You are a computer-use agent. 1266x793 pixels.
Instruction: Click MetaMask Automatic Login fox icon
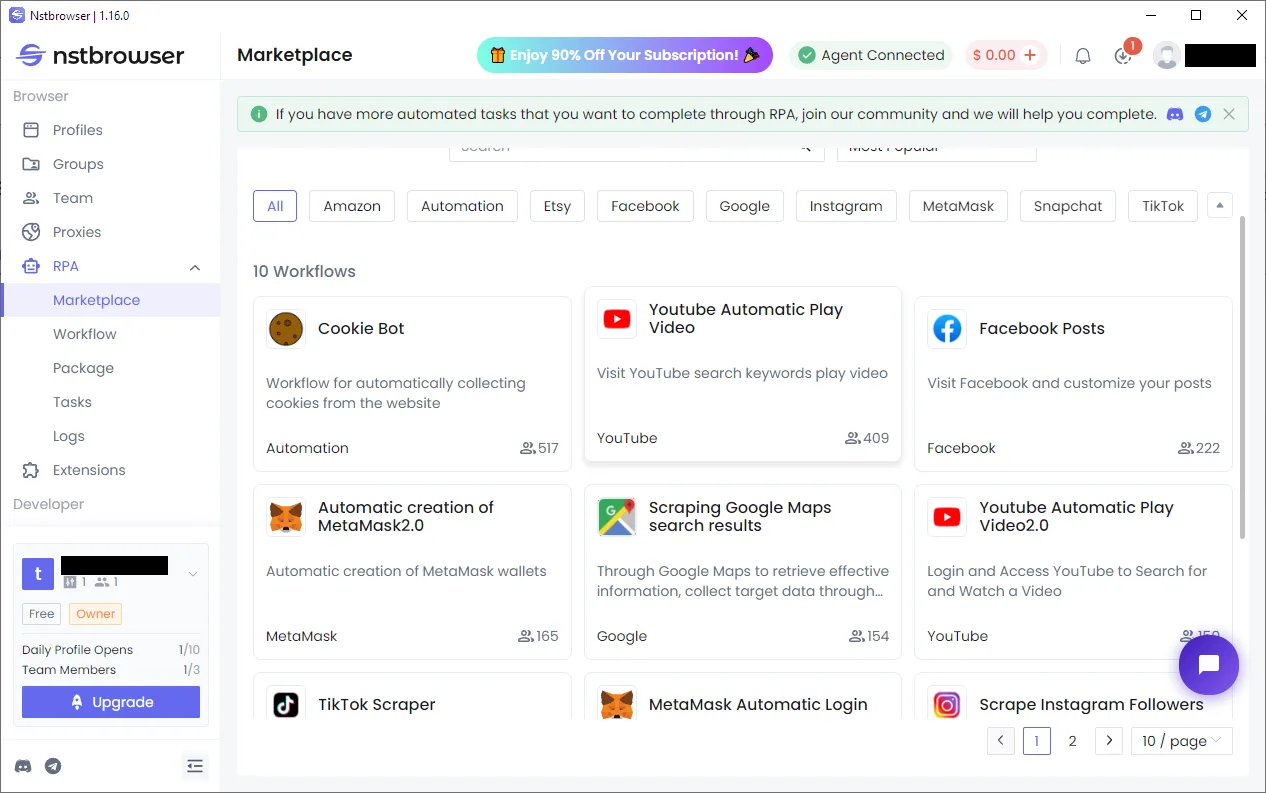[x=617, y=705]
